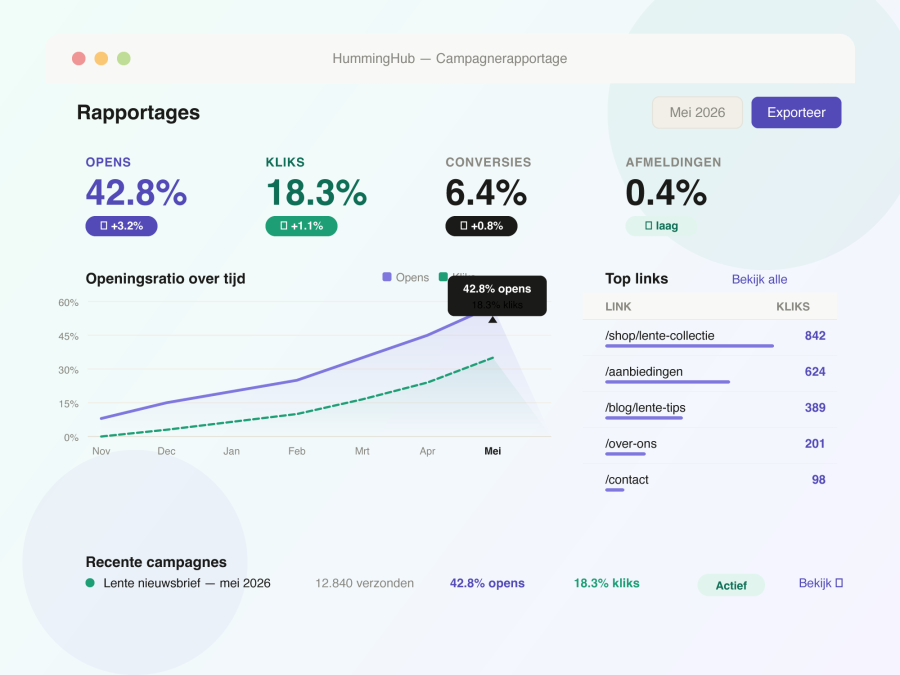Click the 42.8% opens campaign value
Image resolution: width=900 pixels, height=675 pixels.
[487, 583]
